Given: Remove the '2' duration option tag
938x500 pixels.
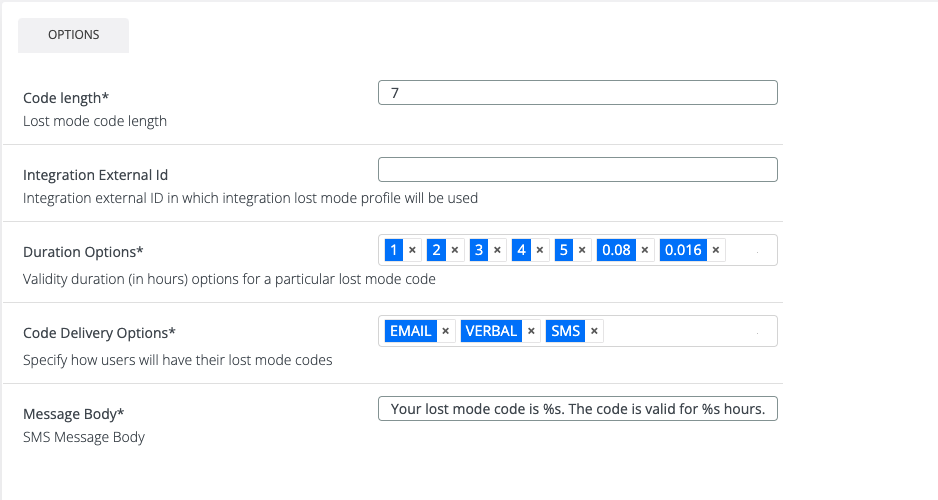Looking at the screenshot, I should click(x=454, y=250).
